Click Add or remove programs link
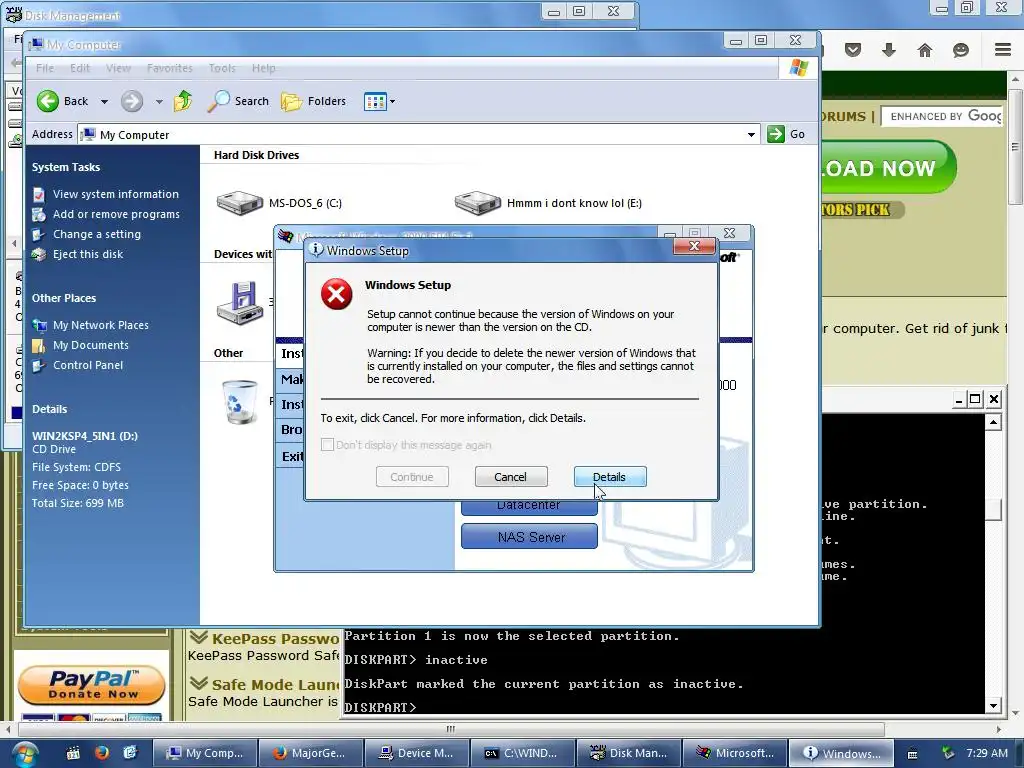Image resolution: width=1024 pixels, height=768 pixels. (116, 214)
